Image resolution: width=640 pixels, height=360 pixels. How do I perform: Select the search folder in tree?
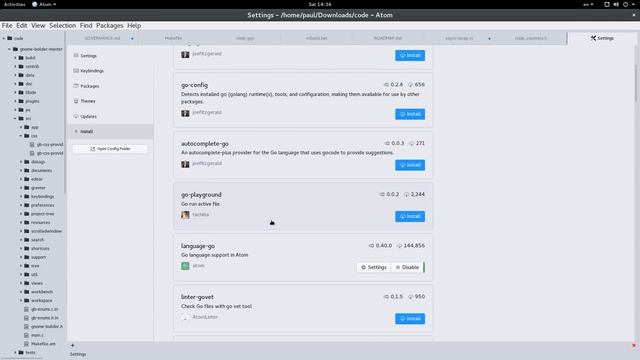[x=37, y=240]
